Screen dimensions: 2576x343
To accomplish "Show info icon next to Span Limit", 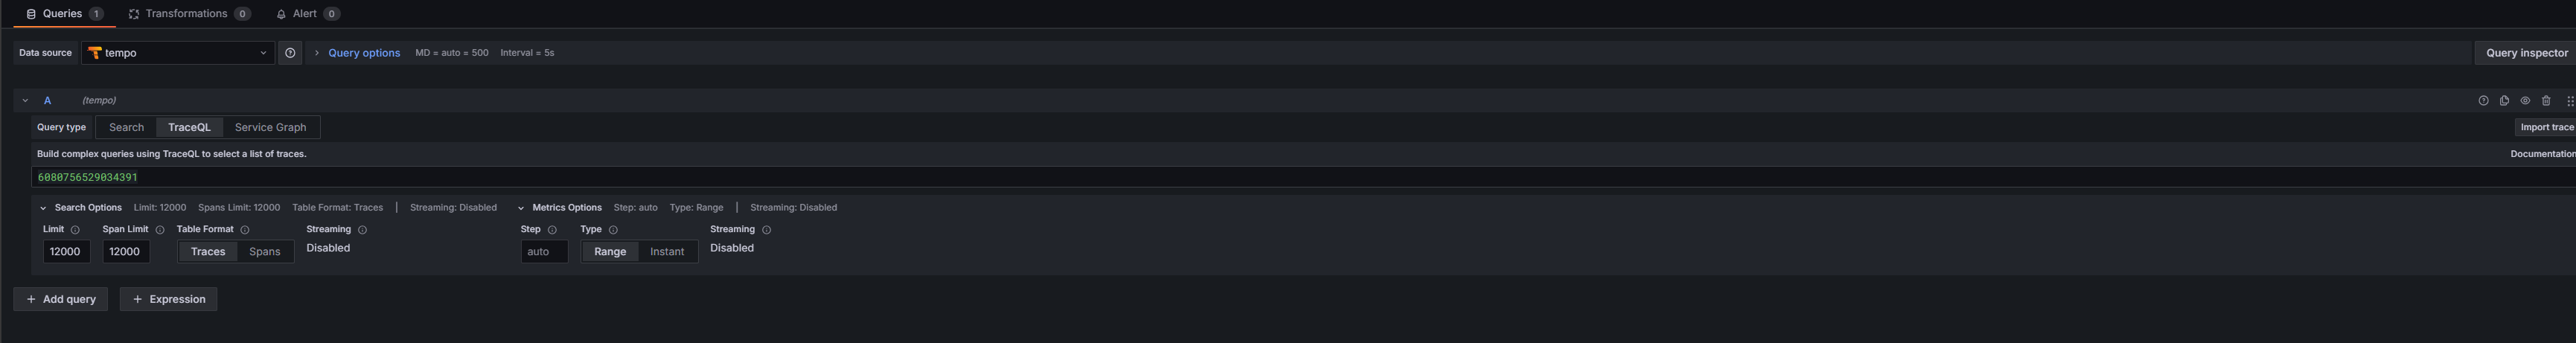I will click(x=160, y=230).
